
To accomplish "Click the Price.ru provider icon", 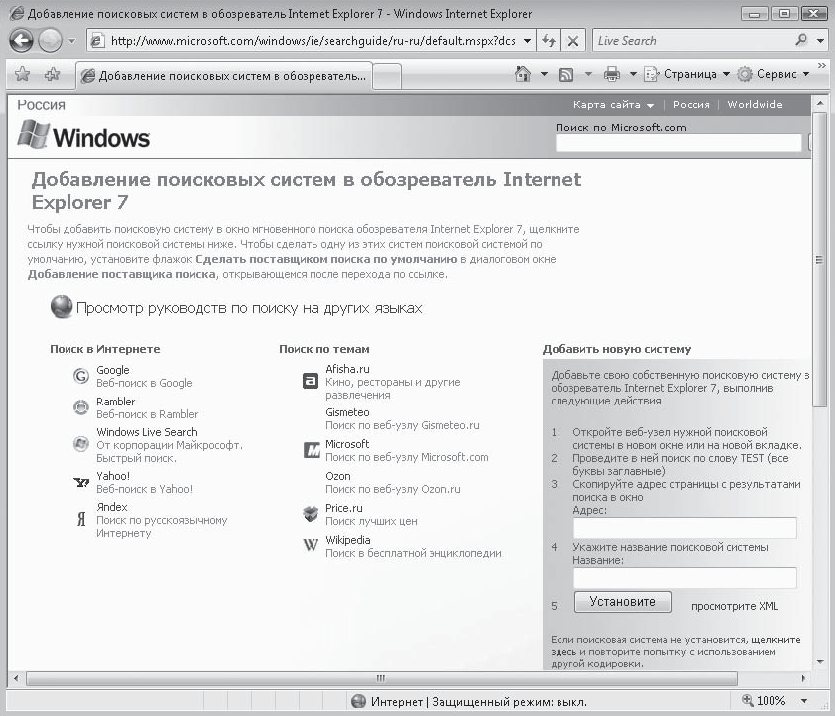I will pos(310,514).
